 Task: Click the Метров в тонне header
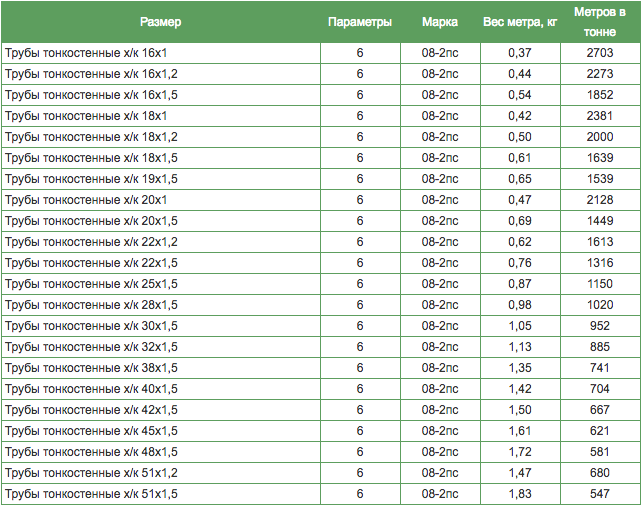pos(600,22)
